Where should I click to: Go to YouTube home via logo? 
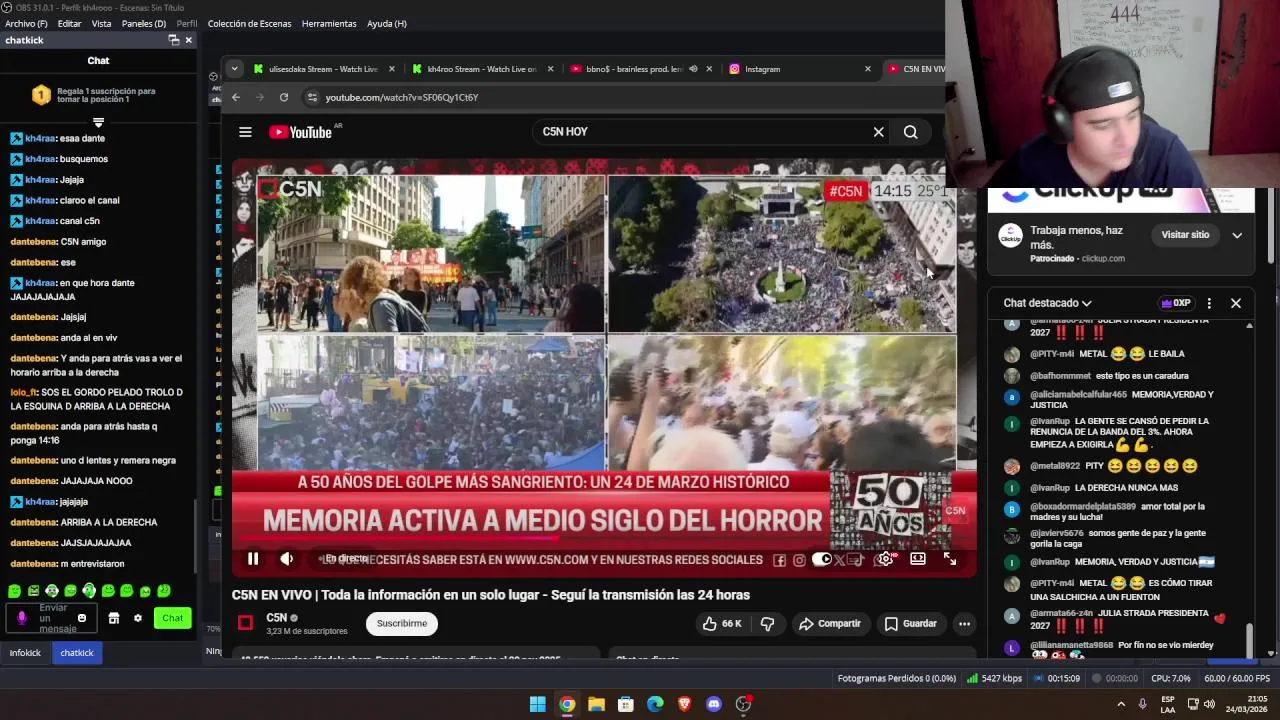[x=301, y=132]
